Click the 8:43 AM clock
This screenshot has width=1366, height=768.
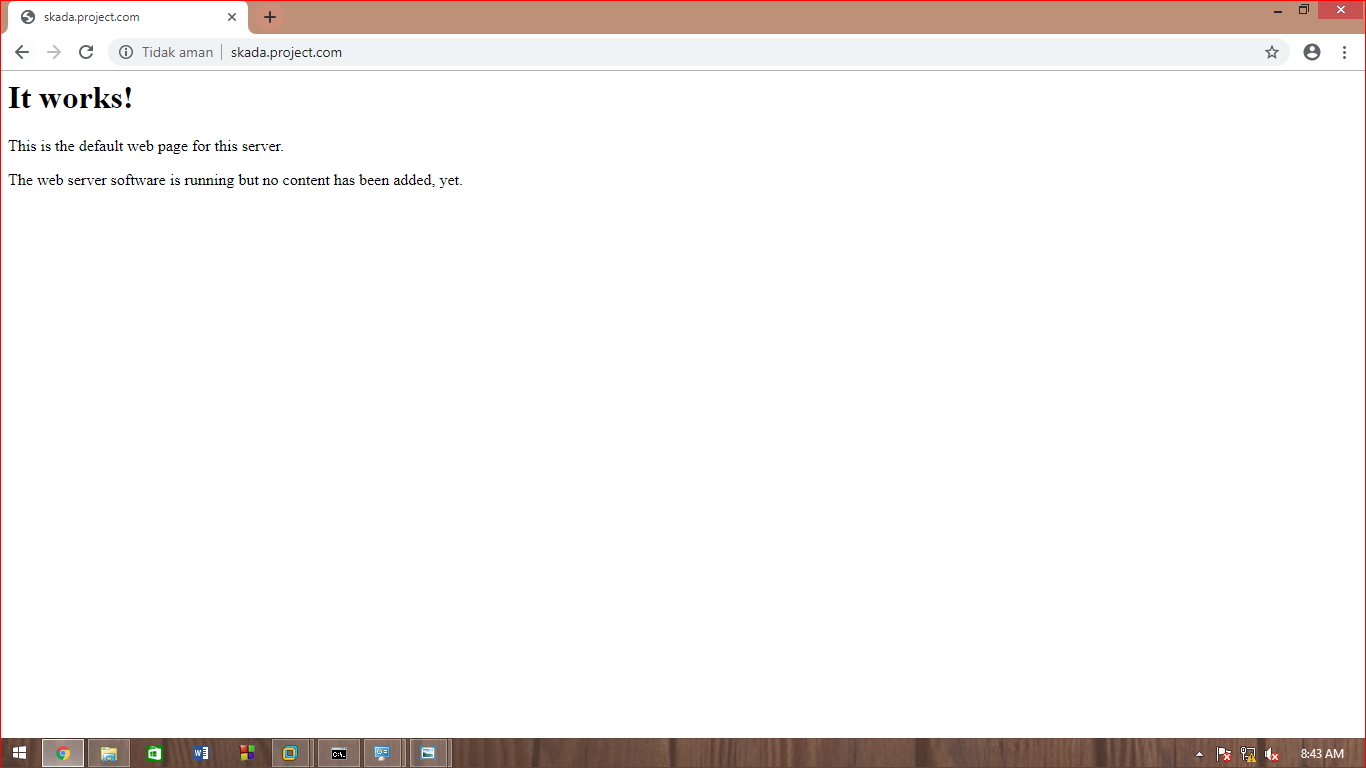coord(1322,754)
